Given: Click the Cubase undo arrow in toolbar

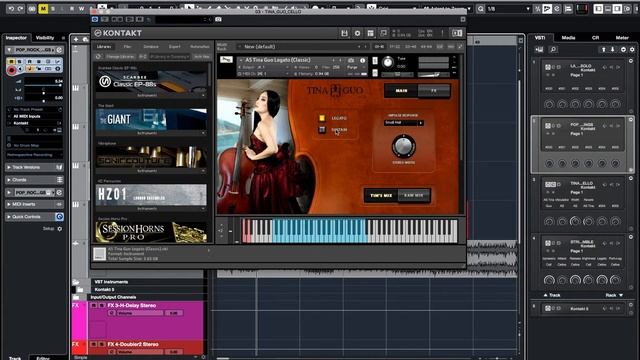Looking at the screenshot, I should click(x=11, y=9).
